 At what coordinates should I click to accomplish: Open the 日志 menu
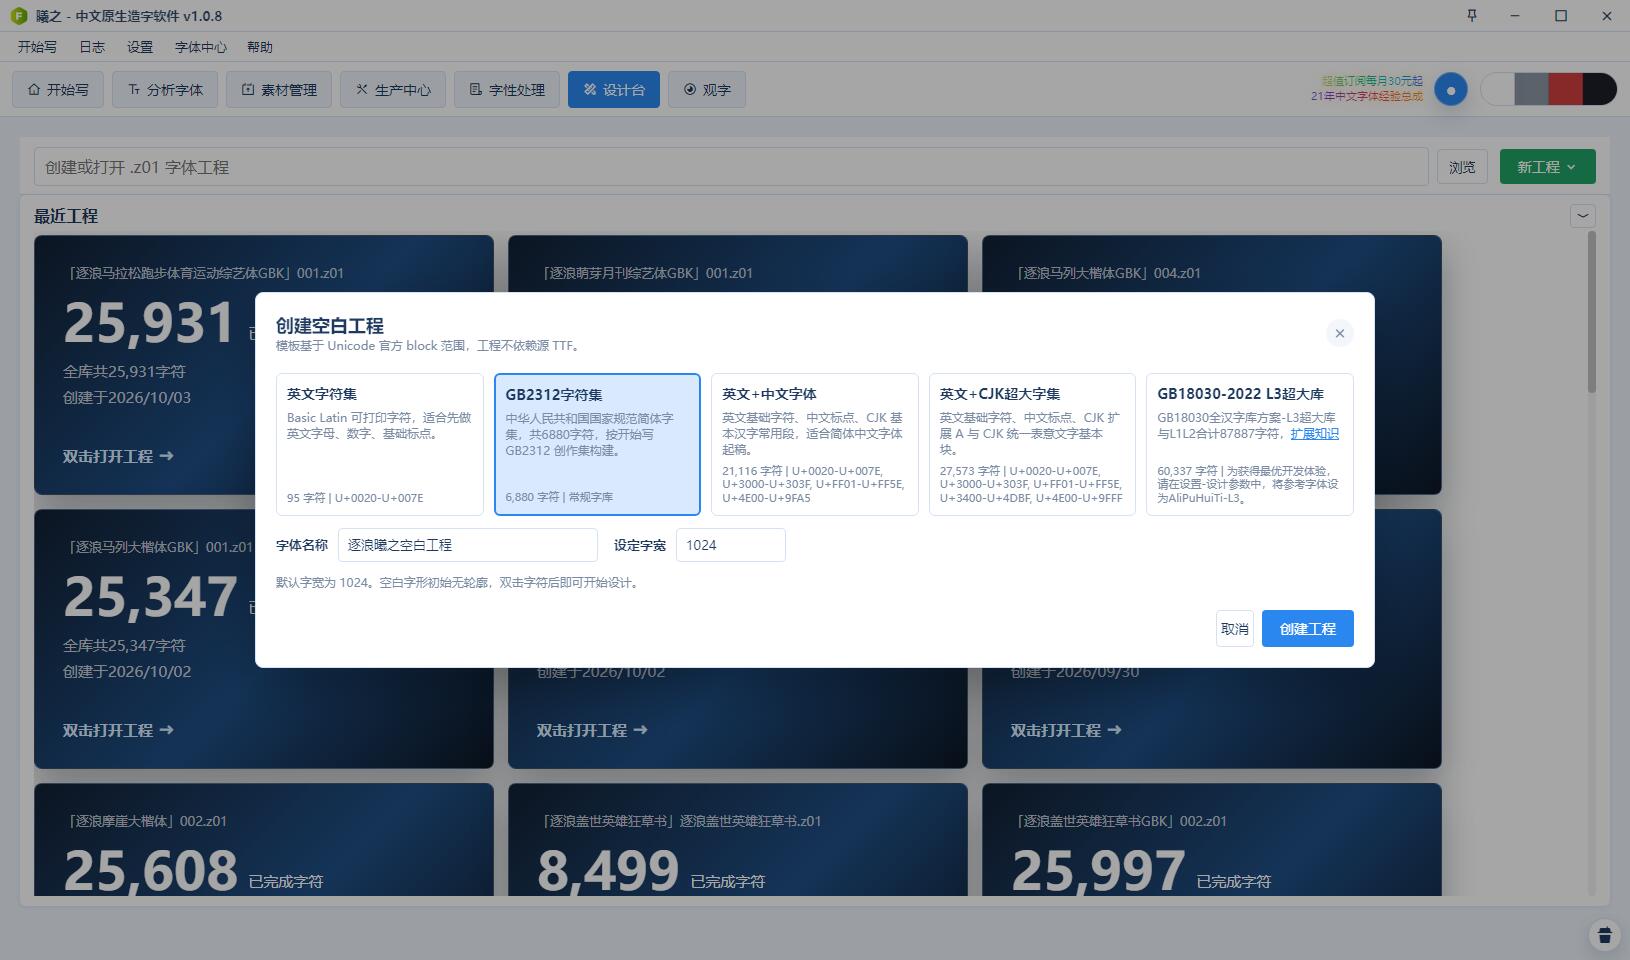(92, 47)
